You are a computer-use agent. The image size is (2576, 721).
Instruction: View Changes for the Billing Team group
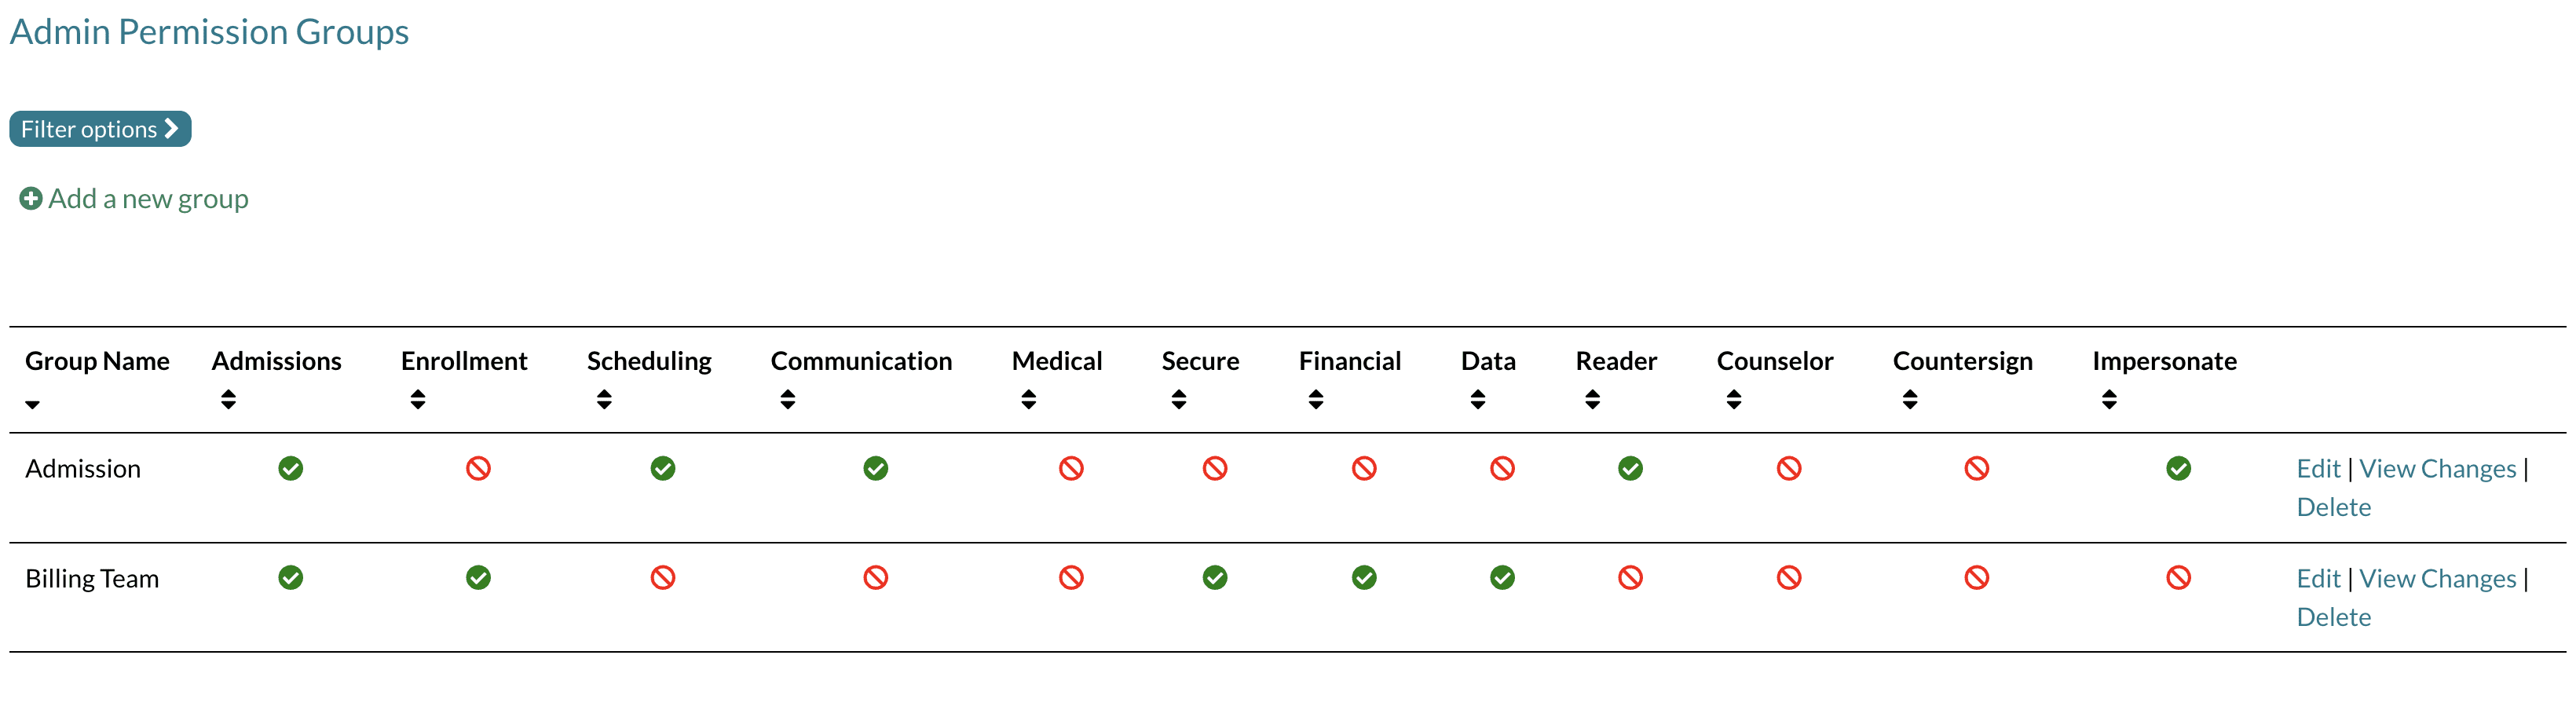pyautogui.click(x=2437, y=579)
